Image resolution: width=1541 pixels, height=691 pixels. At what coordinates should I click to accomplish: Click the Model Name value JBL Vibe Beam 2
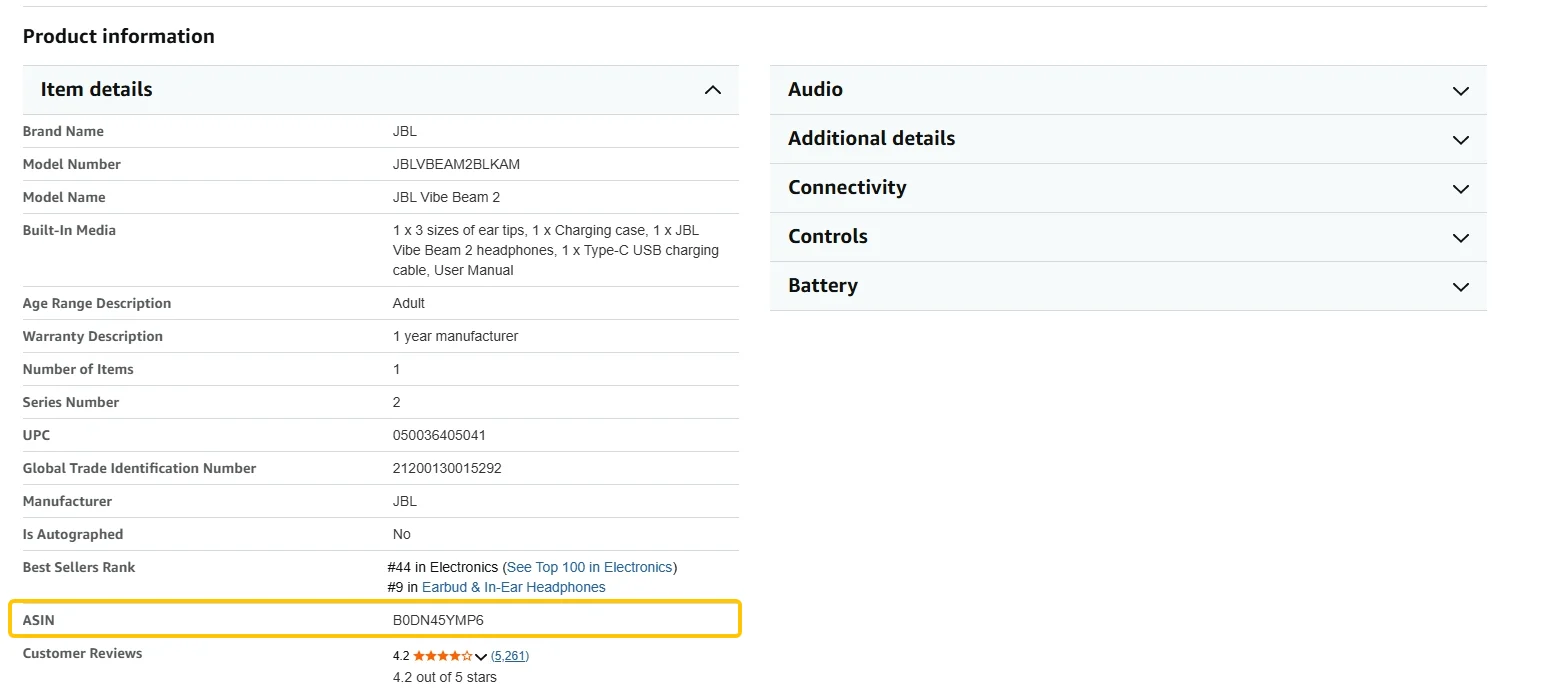[x=446, y=197]
